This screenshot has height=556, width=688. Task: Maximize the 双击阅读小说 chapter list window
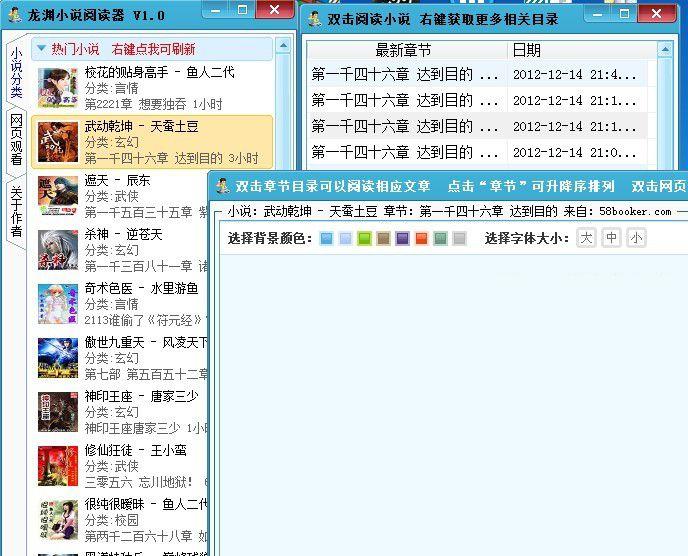[624, 14]
